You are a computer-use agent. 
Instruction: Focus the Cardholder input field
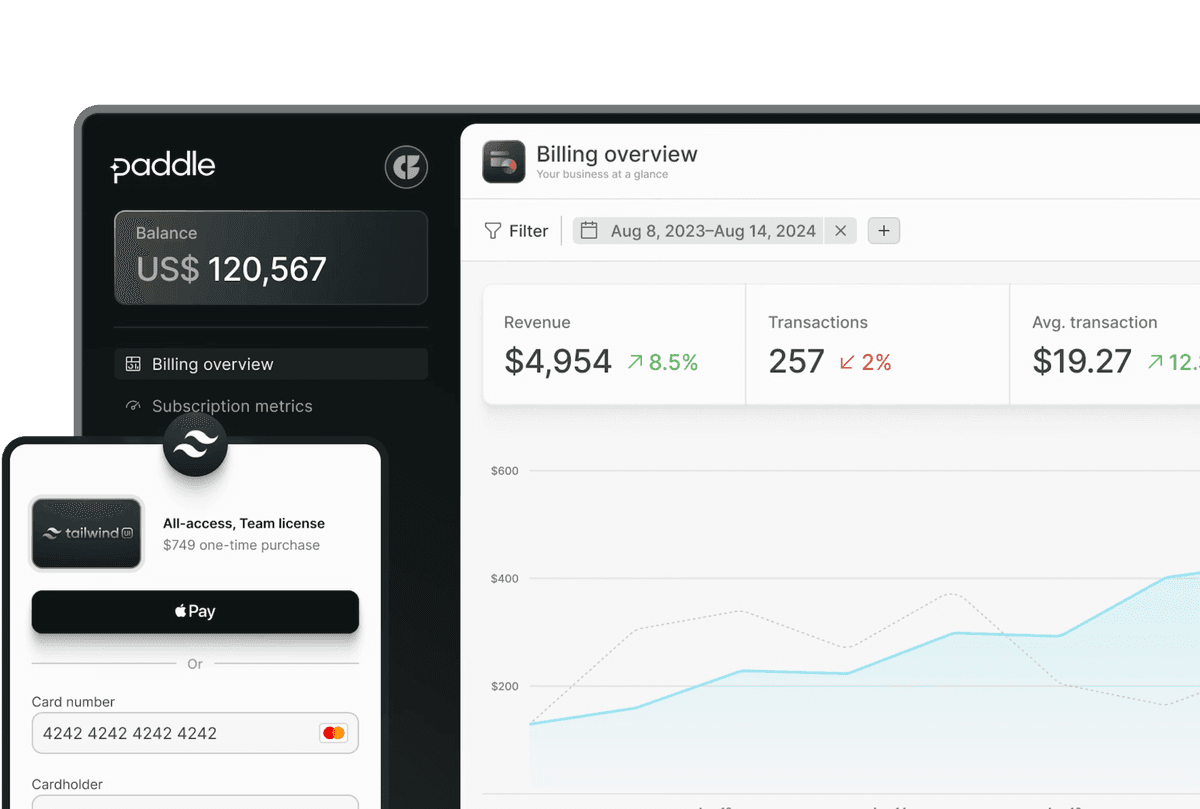[x=195, y=802]
